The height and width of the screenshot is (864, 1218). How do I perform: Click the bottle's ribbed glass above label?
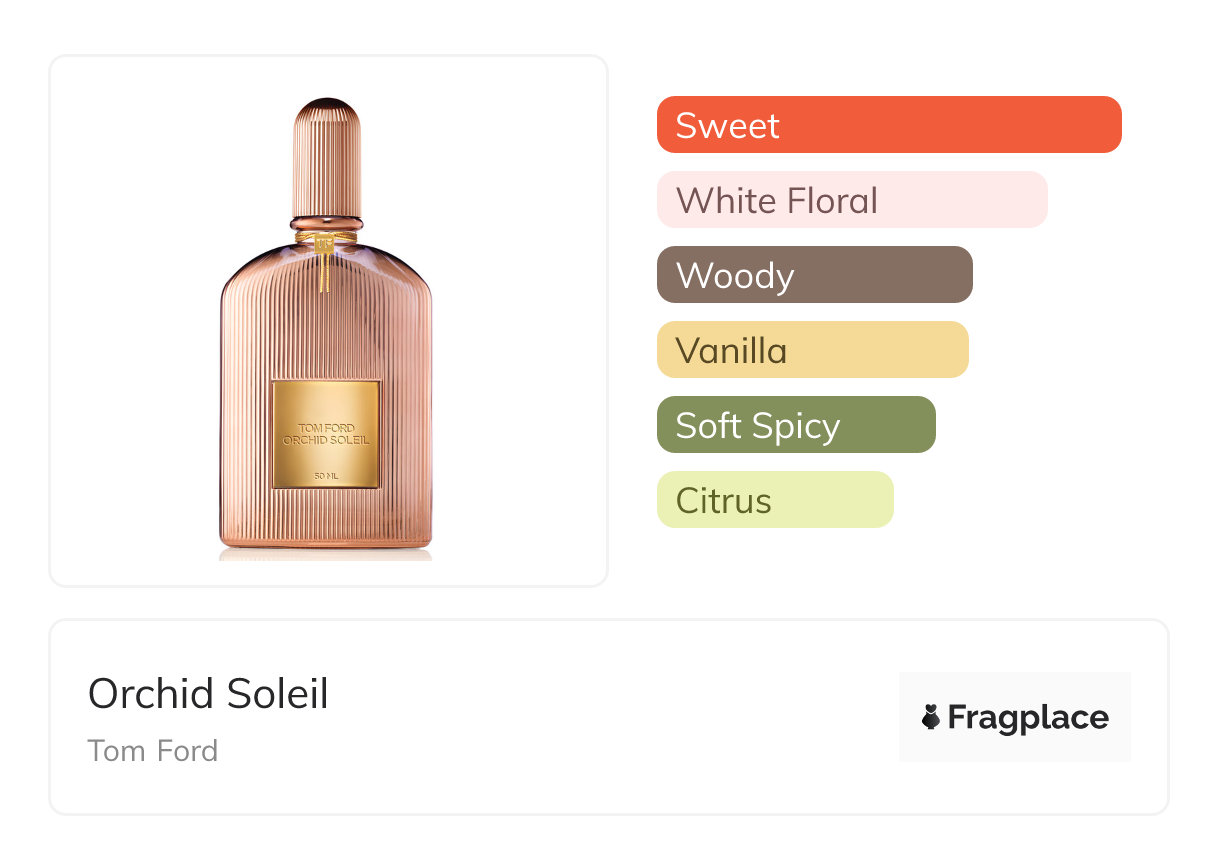pos(326,320)
